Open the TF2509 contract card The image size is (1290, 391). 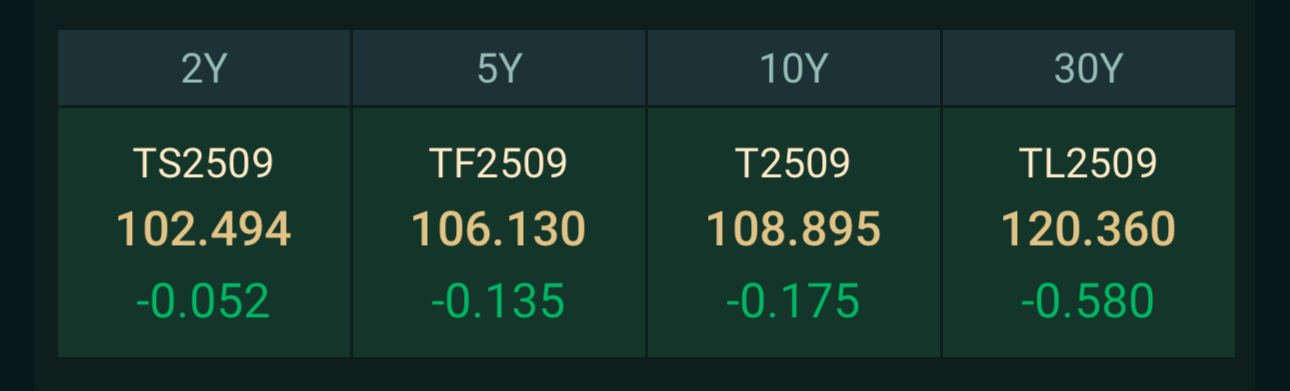(x=499, y=232)
